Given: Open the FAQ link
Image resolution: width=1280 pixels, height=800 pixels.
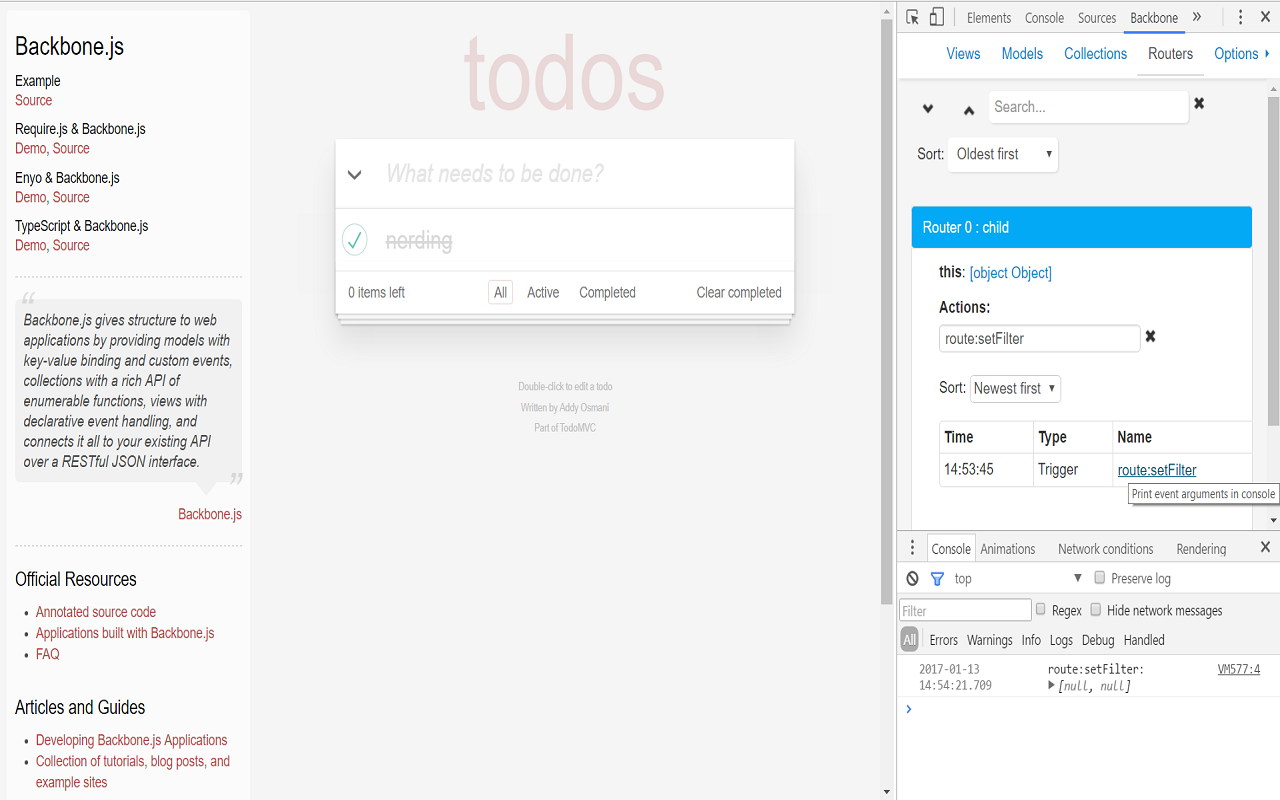Looking at the screenshot, I should coord(48,654).
